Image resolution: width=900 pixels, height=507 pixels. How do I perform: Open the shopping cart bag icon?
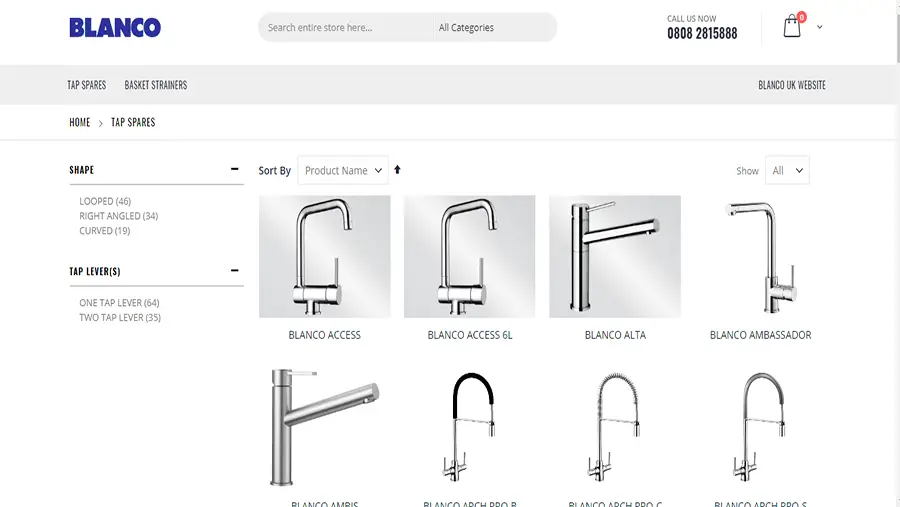point(792,26)
